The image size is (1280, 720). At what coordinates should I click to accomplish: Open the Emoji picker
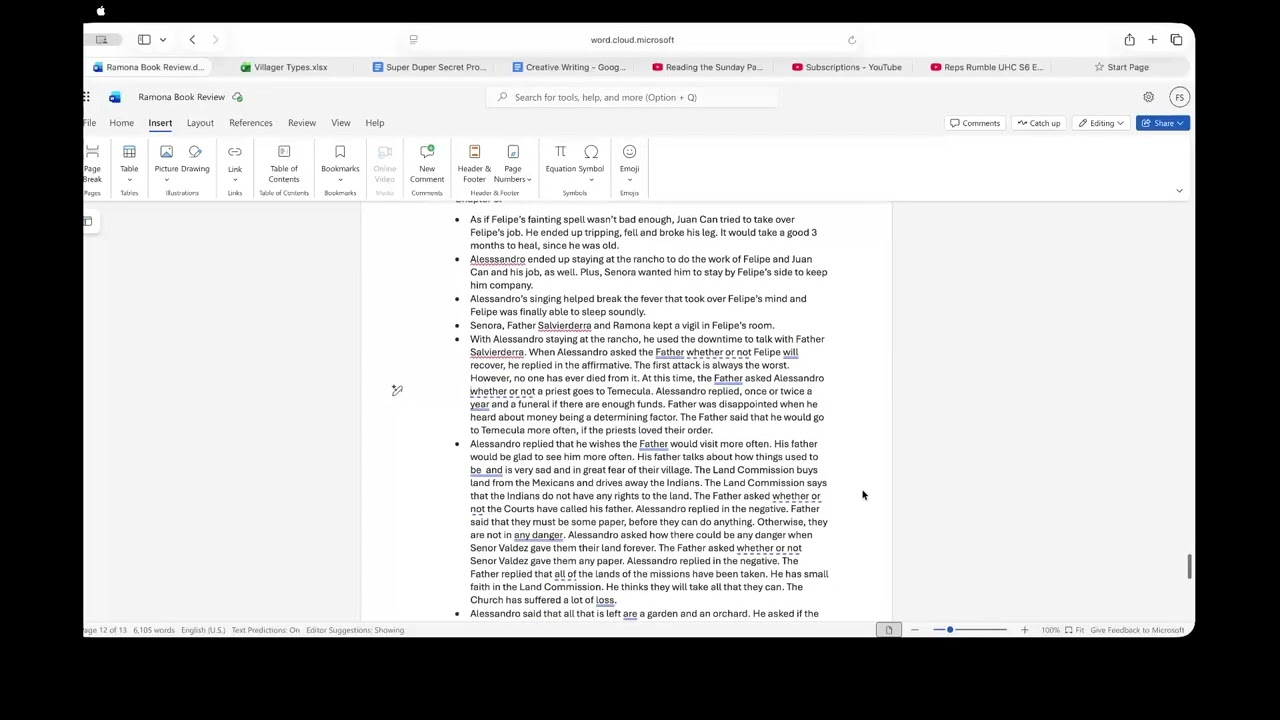[x=629, y=162]
